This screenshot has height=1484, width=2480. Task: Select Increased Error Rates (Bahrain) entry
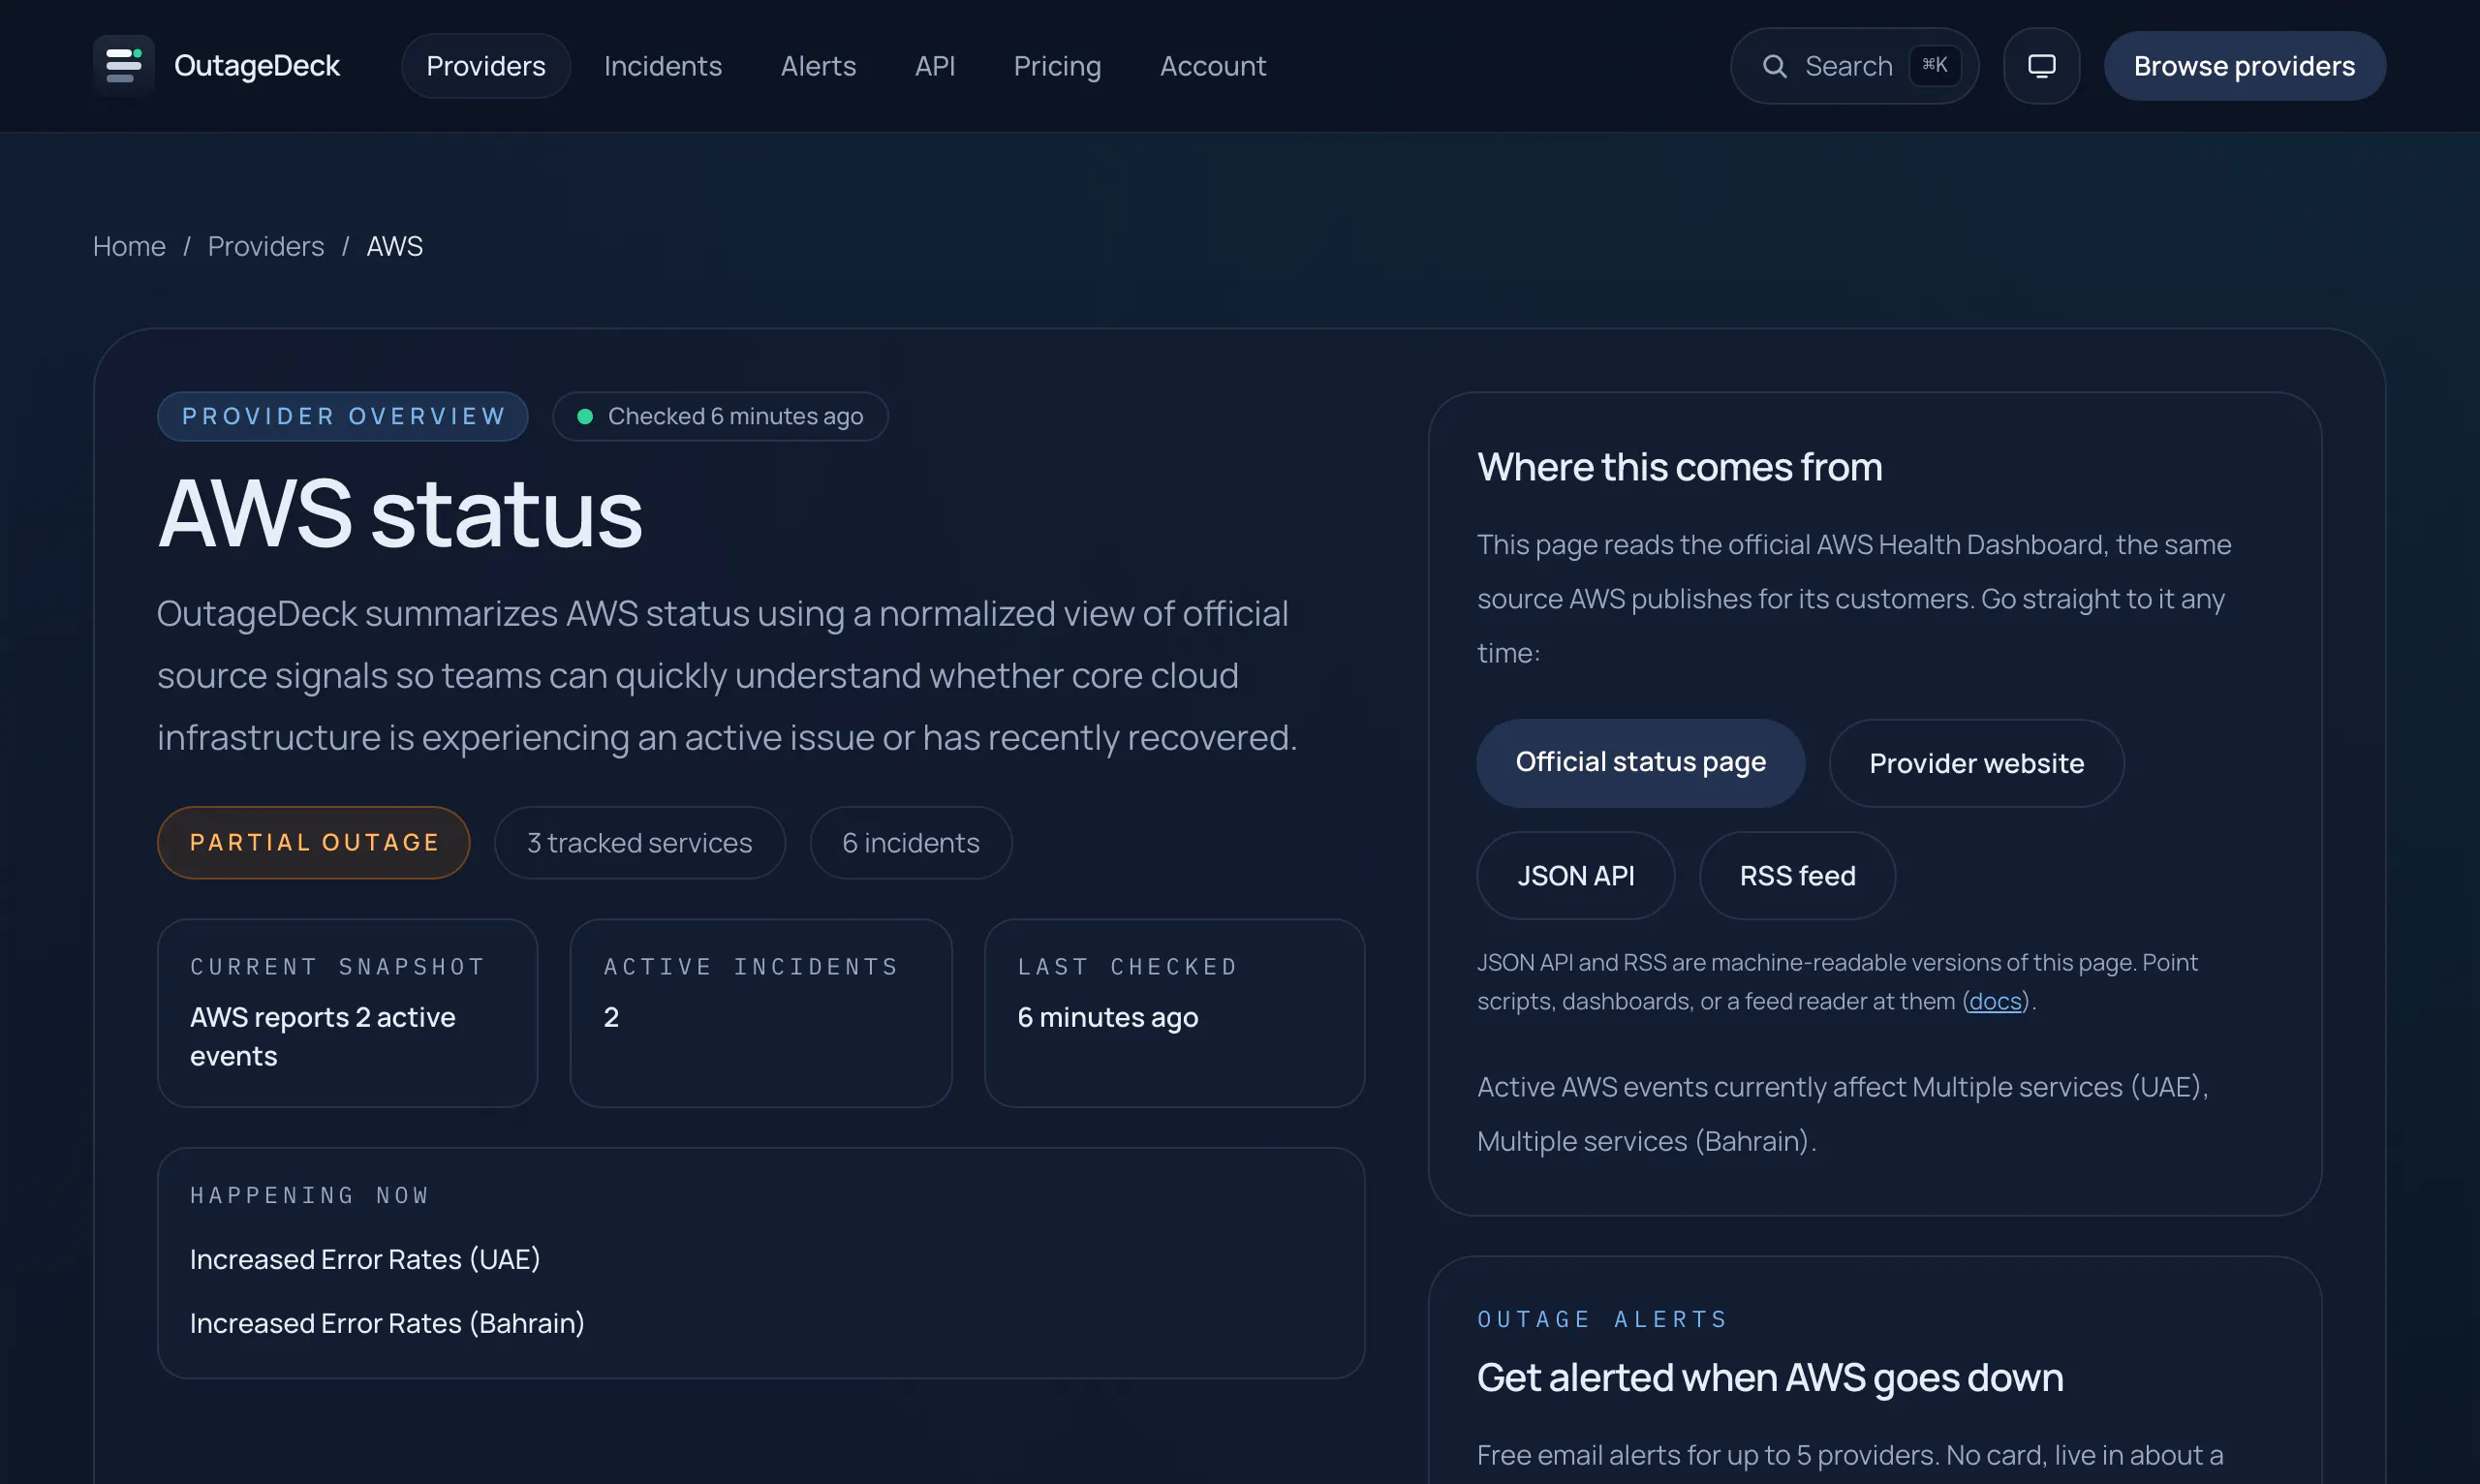click(387, 1323)
